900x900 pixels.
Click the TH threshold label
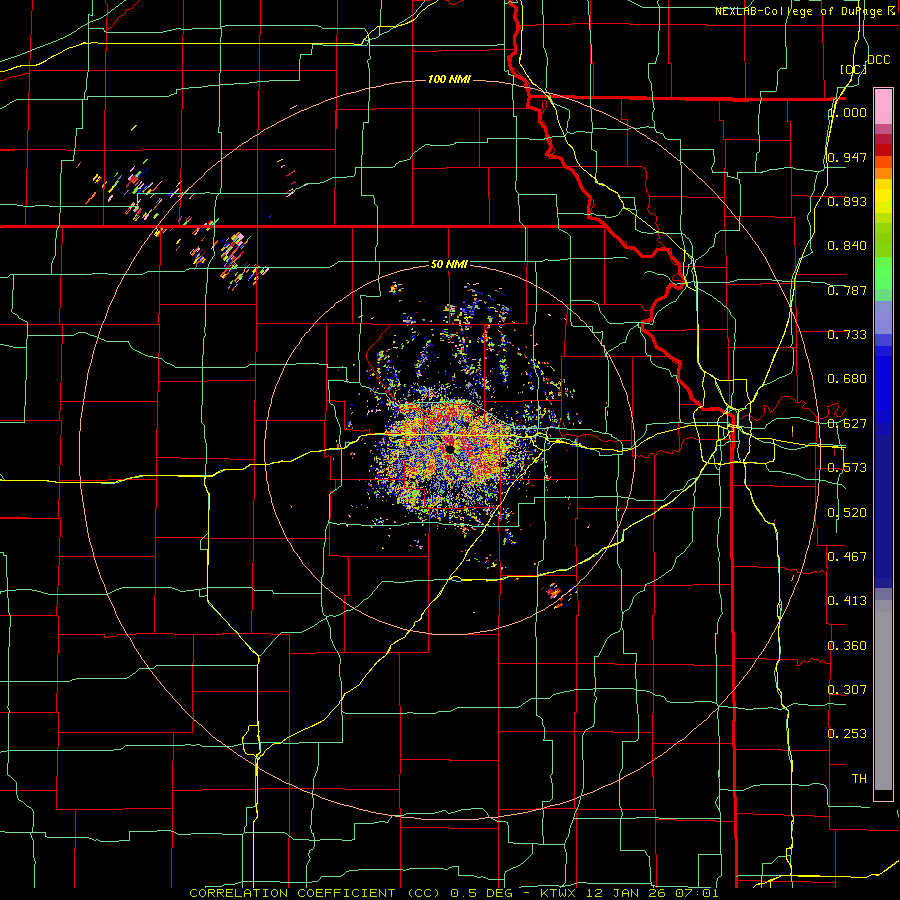(859, 779)
